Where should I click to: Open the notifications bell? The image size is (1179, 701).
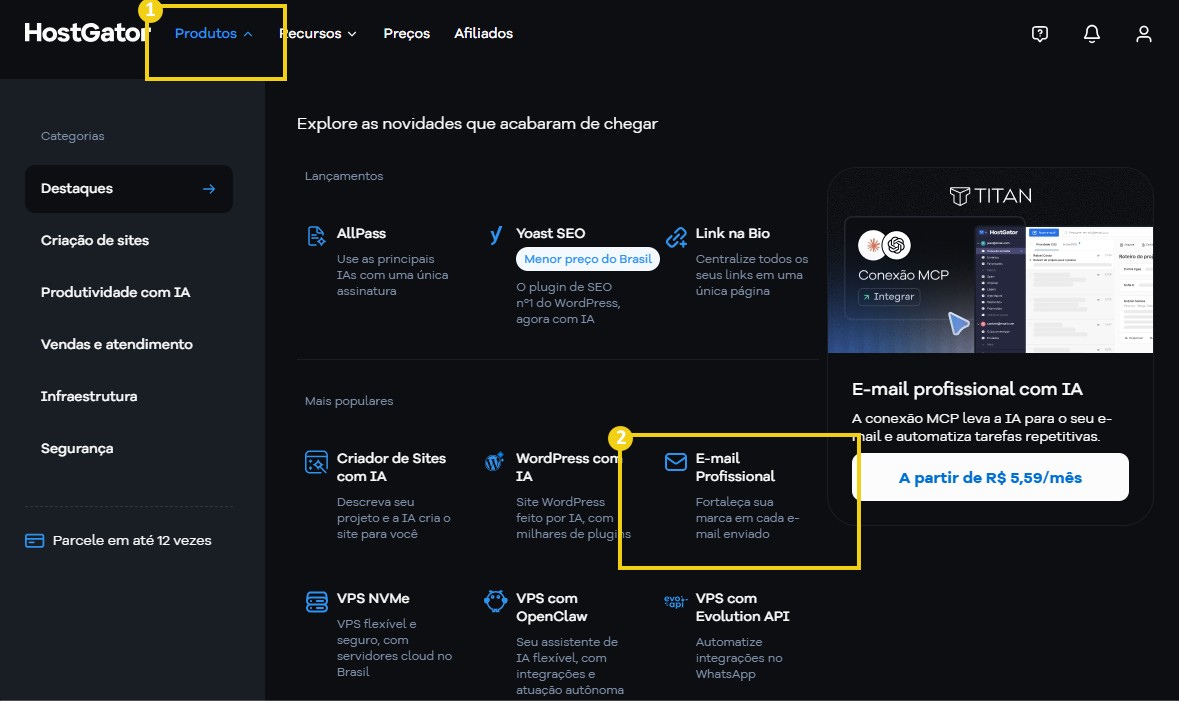click(1092, 34)
